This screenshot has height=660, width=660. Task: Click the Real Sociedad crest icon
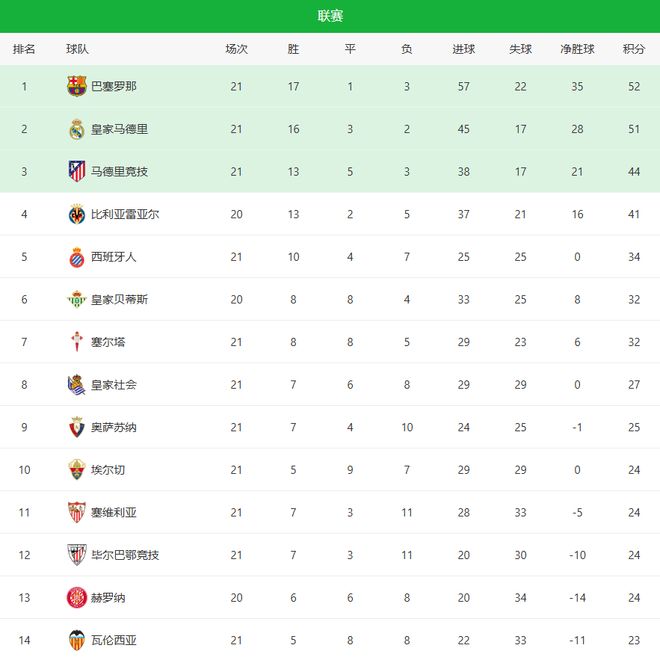(77, 385)
